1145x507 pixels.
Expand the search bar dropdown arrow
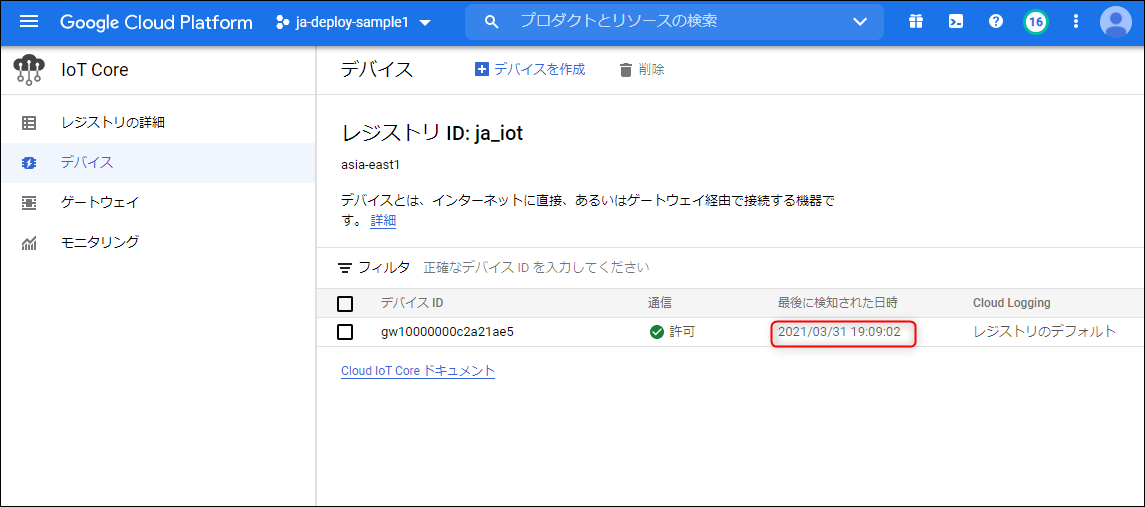coord(860,22)
